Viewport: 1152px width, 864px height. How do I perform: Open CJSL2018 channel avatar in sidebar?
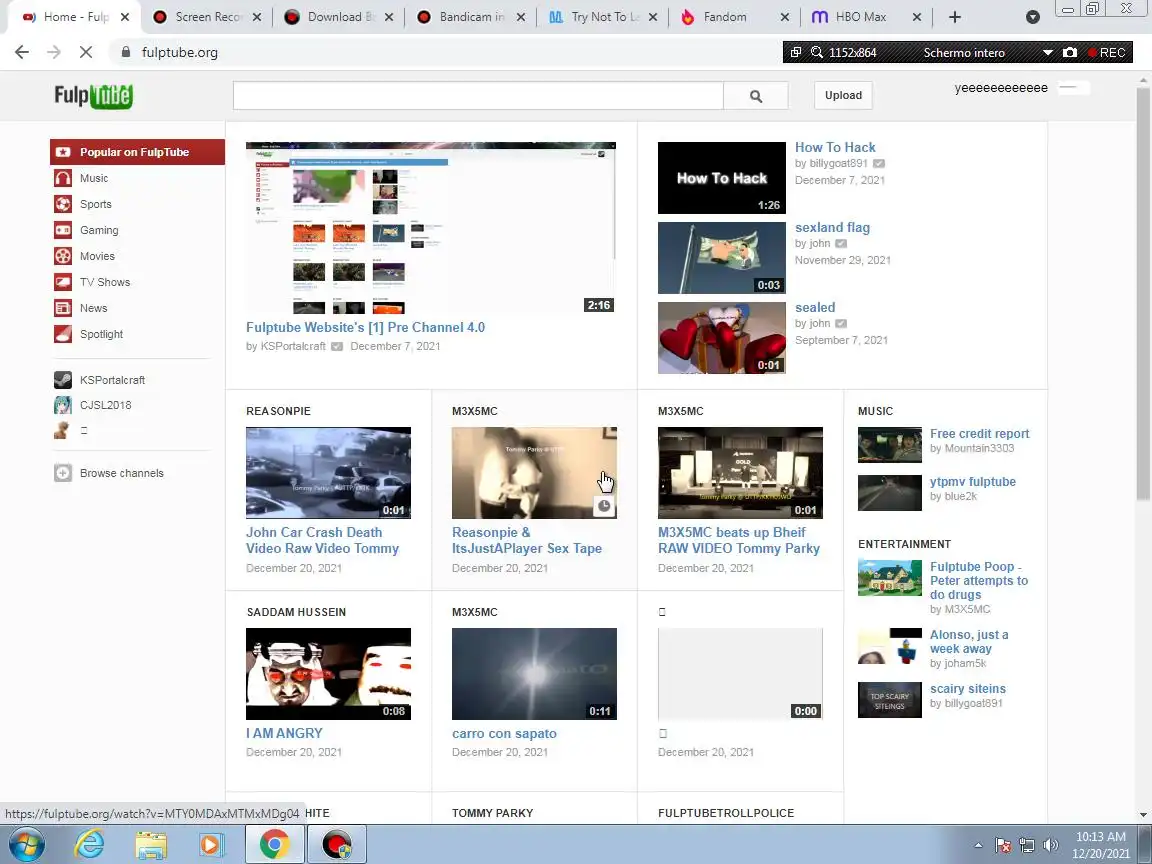63,405
